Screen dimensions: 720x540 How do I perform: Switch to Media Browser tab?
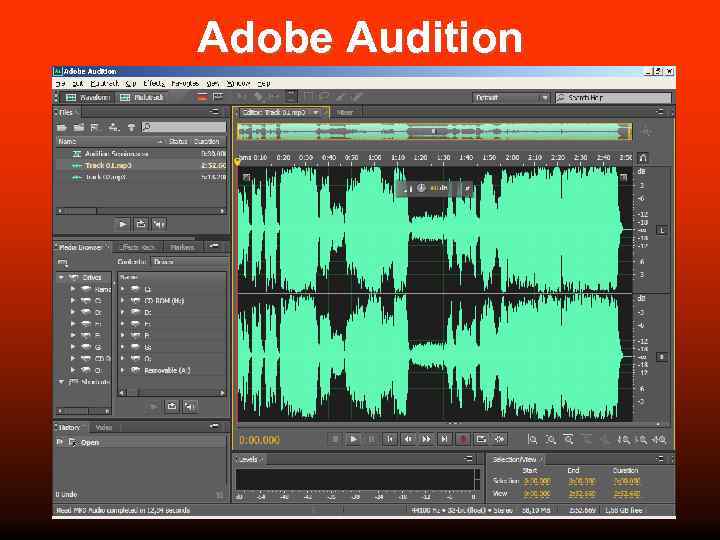click(x=81, y=247)
